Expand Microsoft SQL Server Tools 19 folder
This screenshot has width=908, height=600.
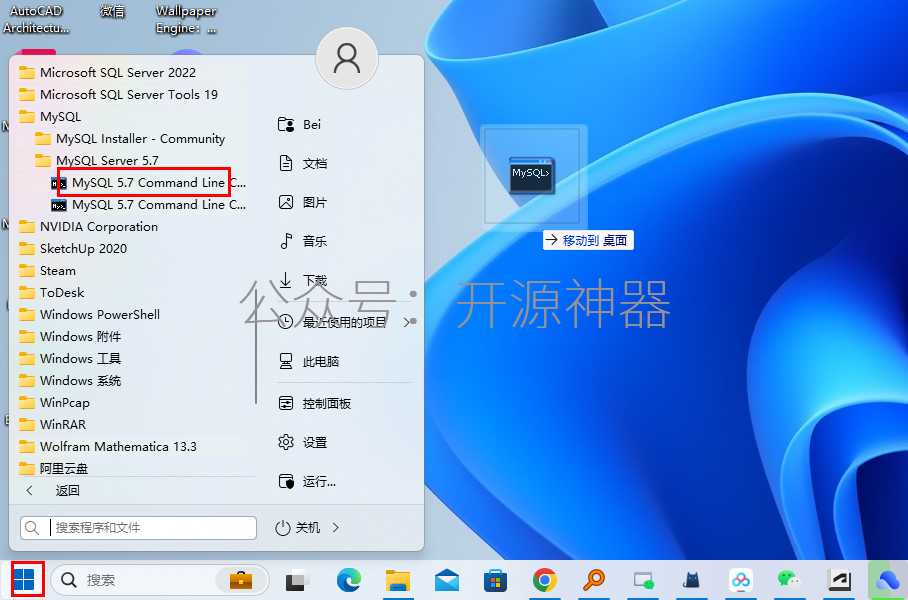(118, 94)
